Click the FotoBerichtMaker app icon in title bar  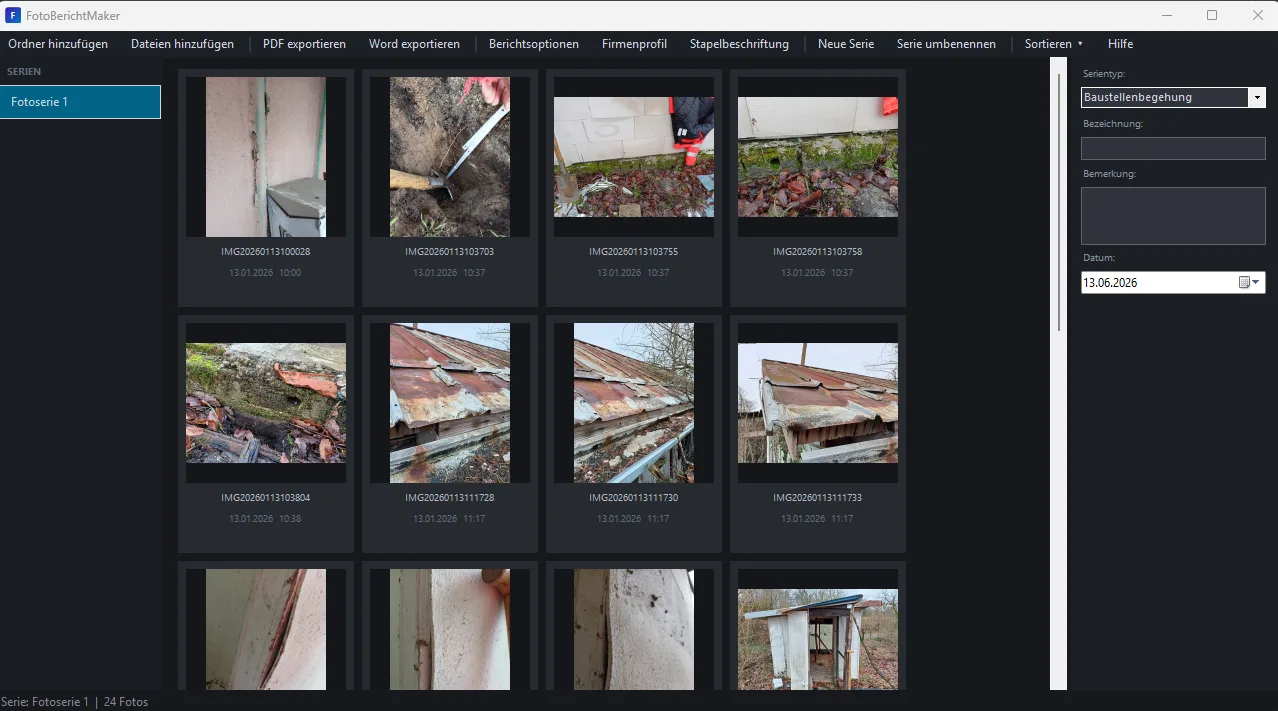(13, 15)
